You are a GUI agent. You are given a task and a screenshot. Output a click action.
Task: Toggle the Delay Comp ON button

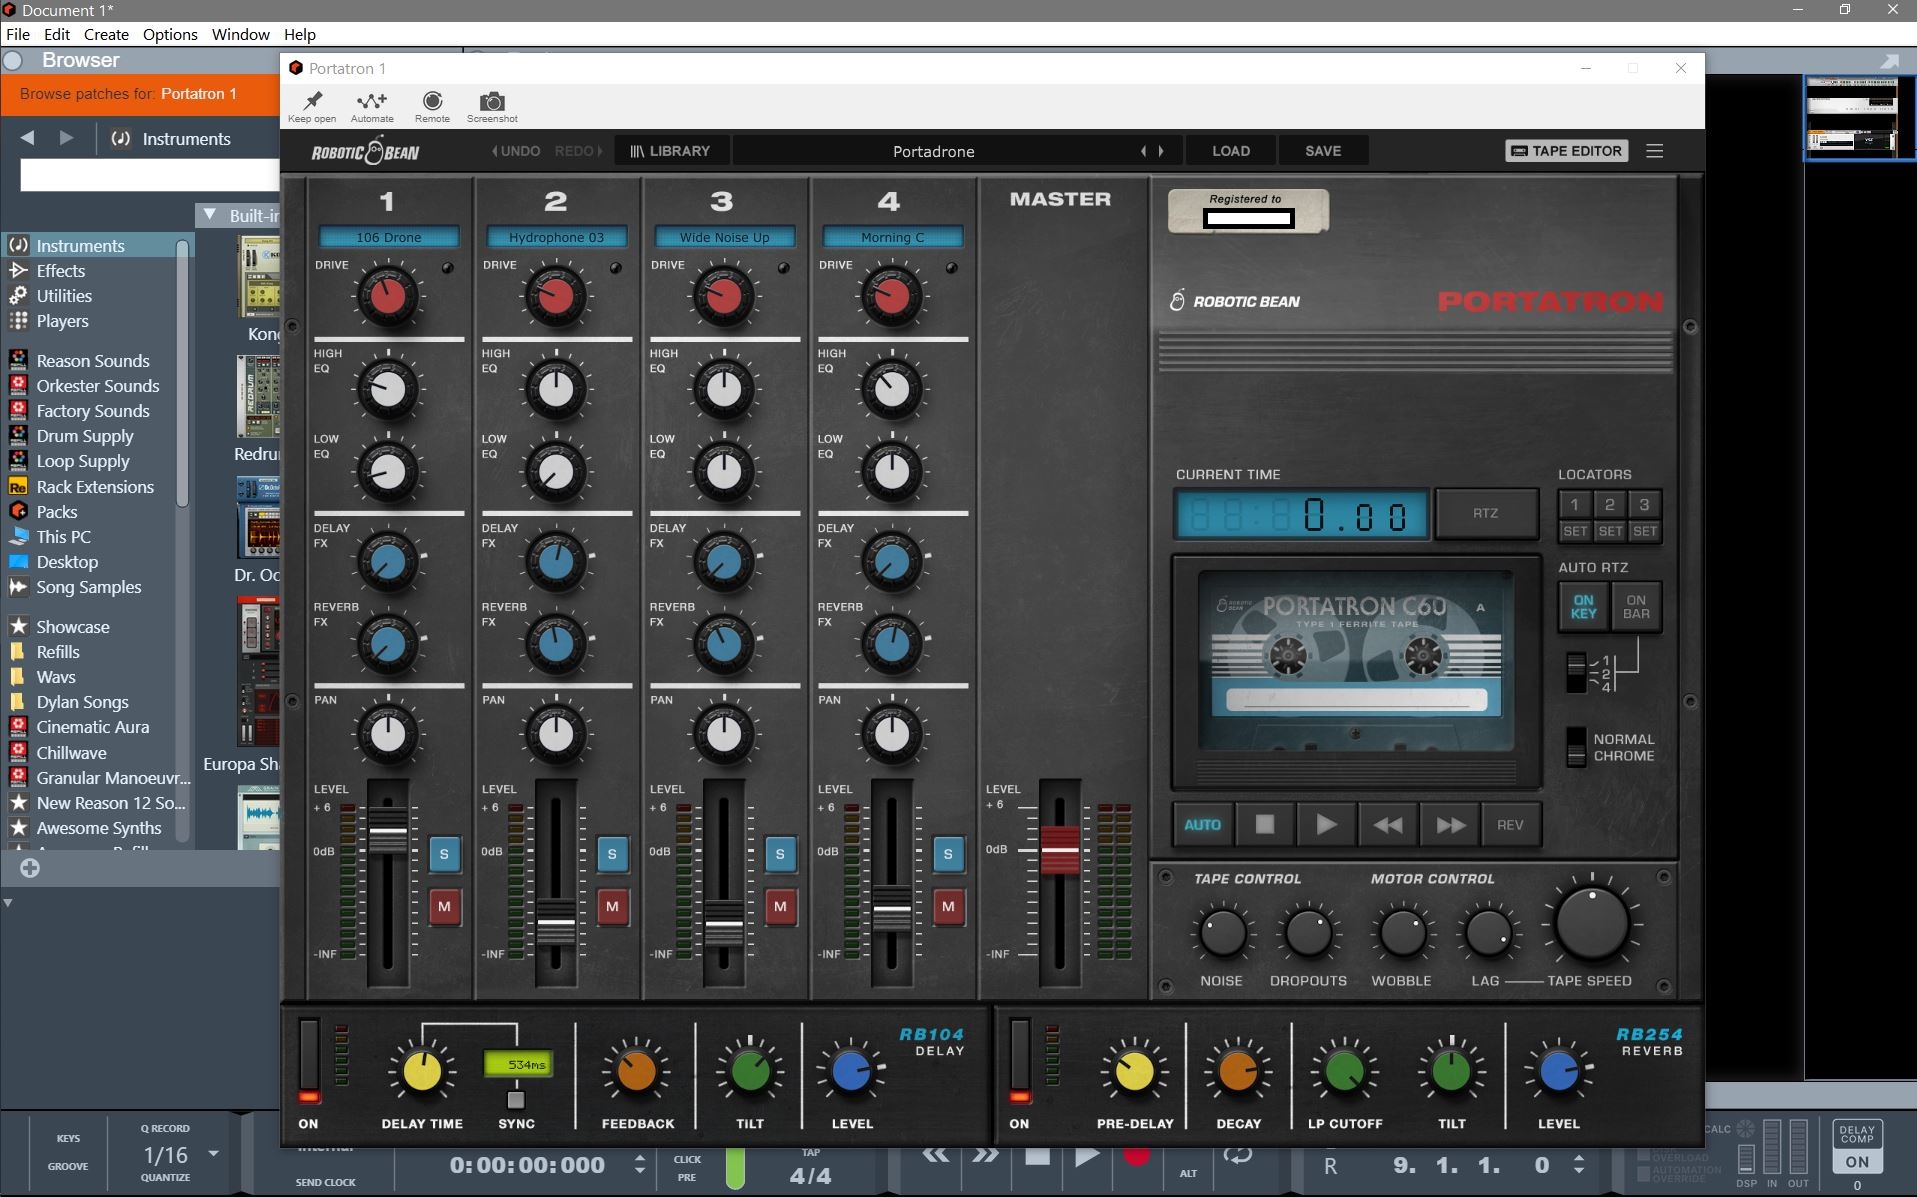point(1857,1162)
